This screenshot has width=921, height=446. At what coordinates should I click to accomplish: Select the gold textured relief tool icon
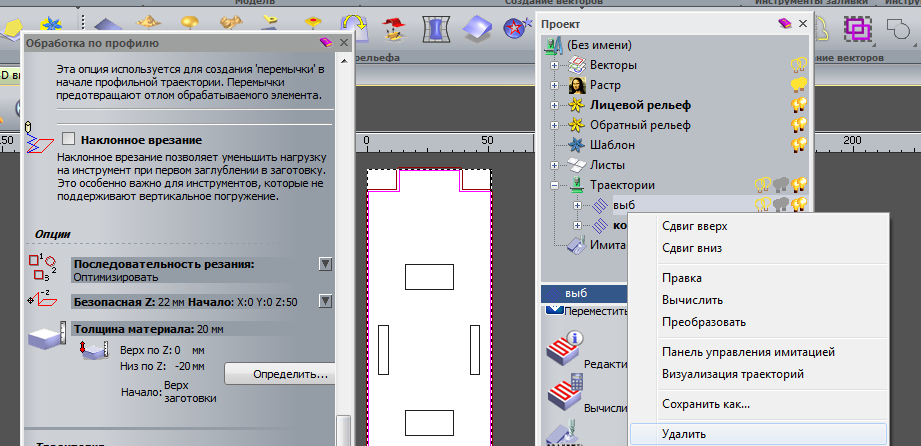coord(149,25)
